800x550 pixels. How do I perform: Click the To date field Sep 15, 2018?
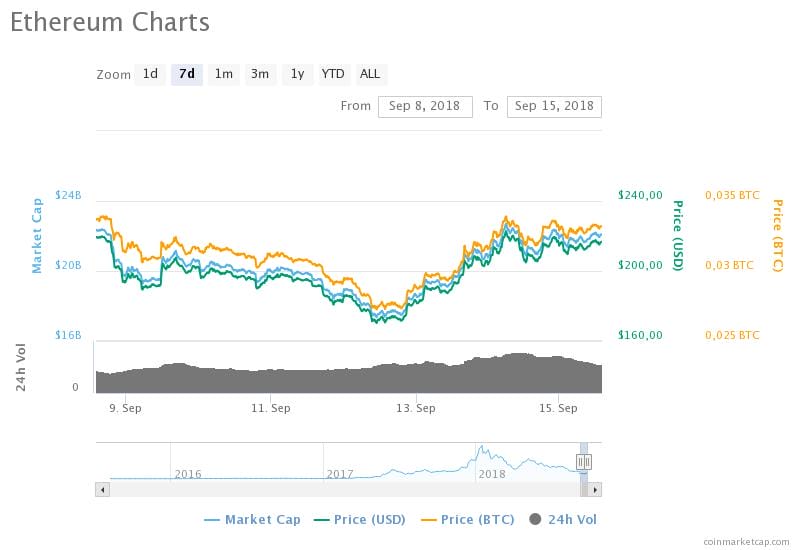click(554, 107)
